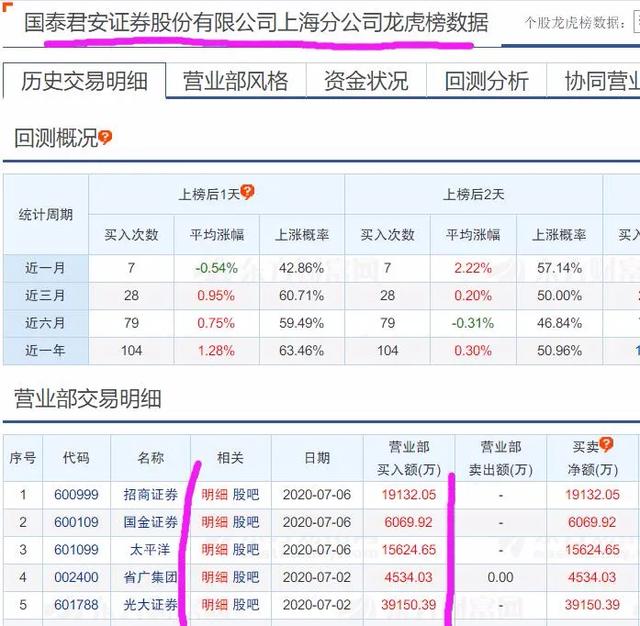Image resolution: width=640 pixels, height=626 pixels.
Task: Click 明细 link in 国金证券 row
Action: tap(215, 522)
